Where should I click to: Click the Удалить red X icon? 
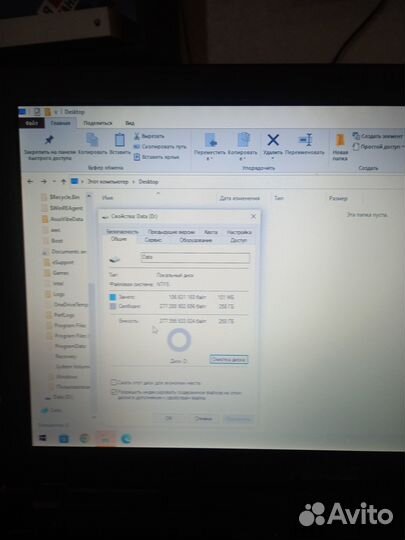click(x=273, y=140)
